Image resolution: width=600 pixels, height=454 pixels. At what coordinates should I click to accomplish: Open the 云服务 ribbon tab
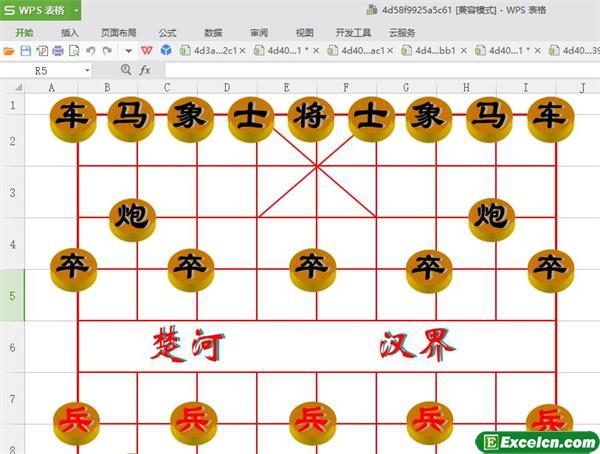point(402,33)
